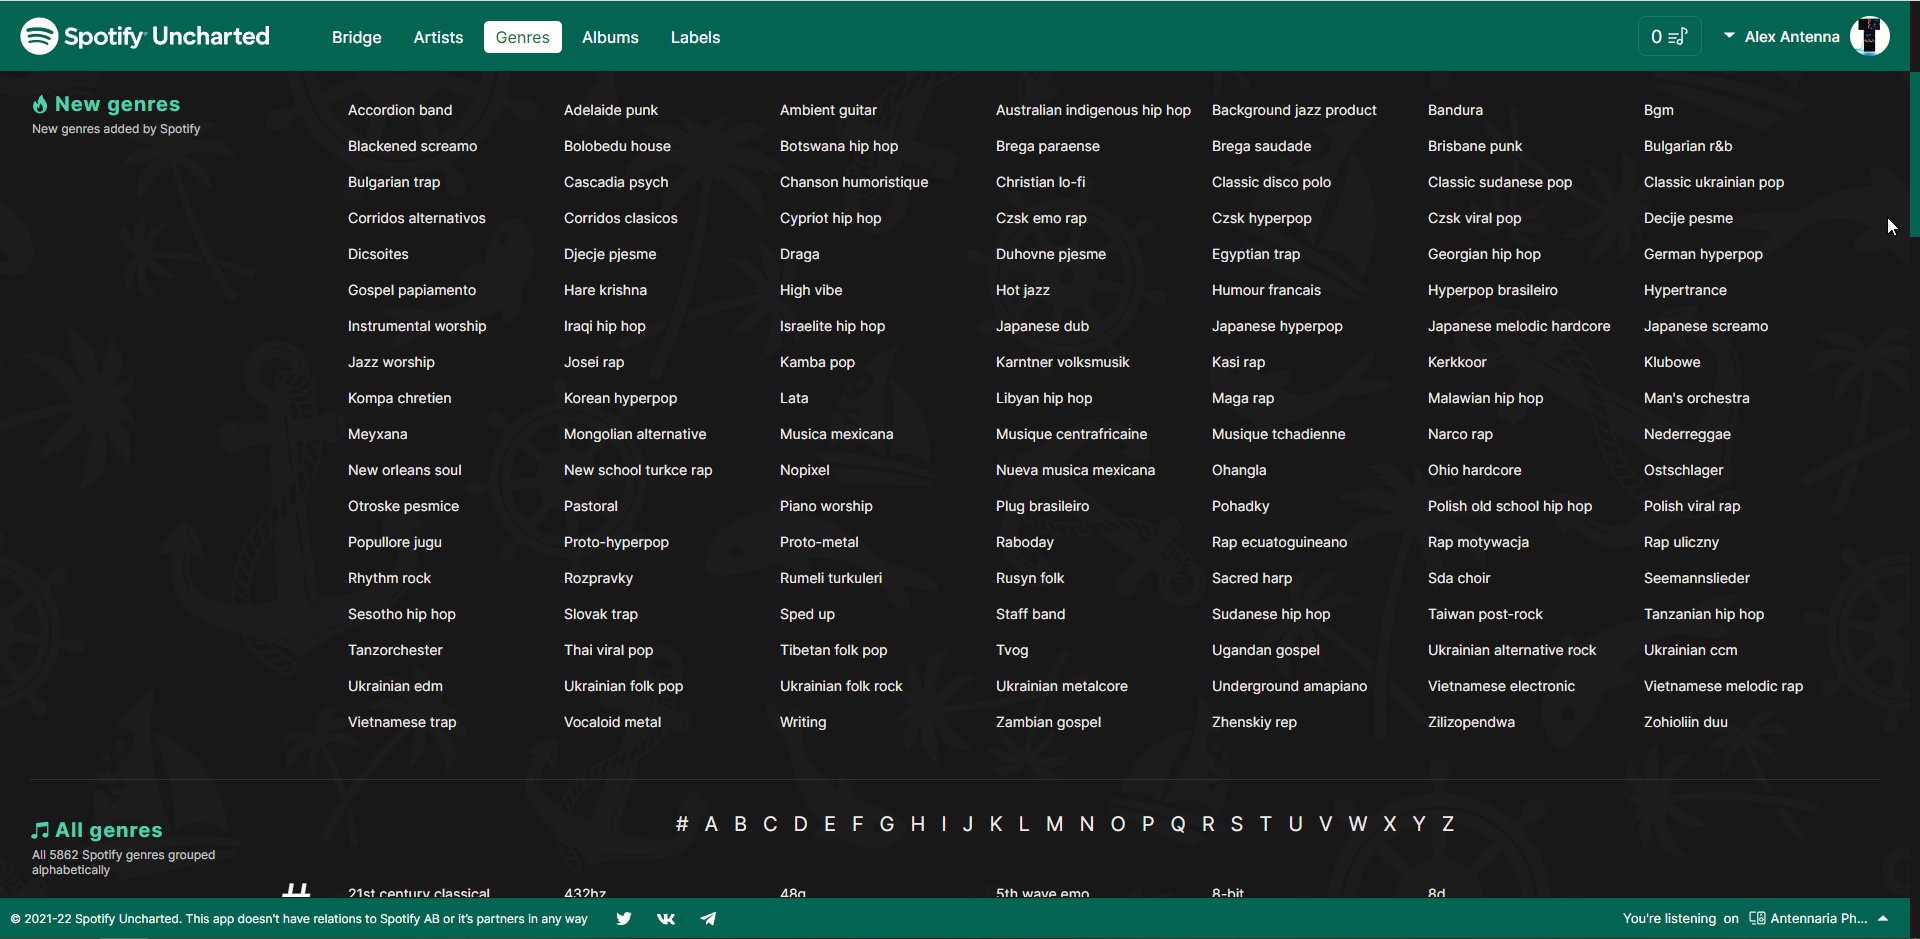Choose the Nopixel genre
The image size is (1920, 939).
pyautogui.click(x=805, y=470)
